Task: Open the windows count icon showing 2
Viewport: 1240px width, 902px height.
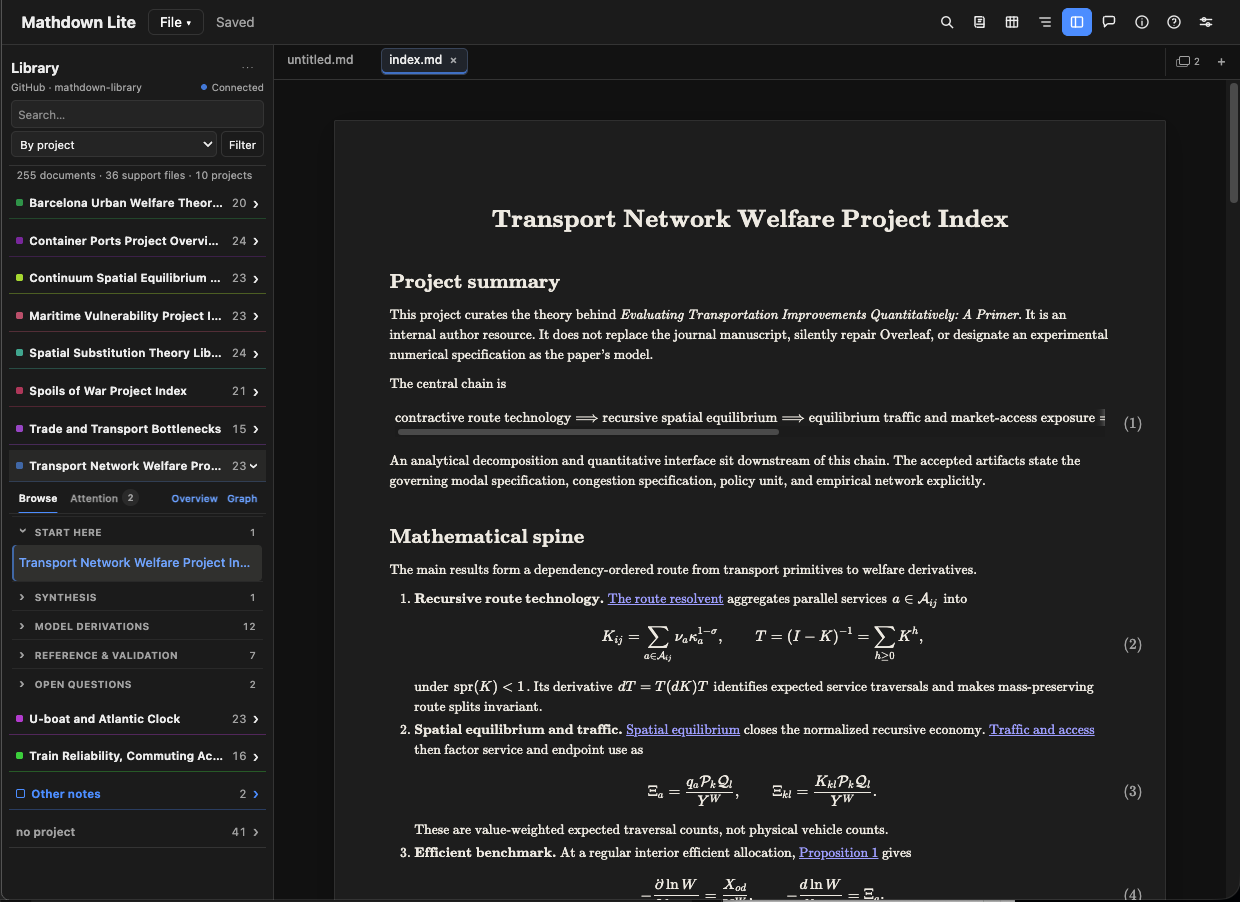Action: pos(1188,61)
